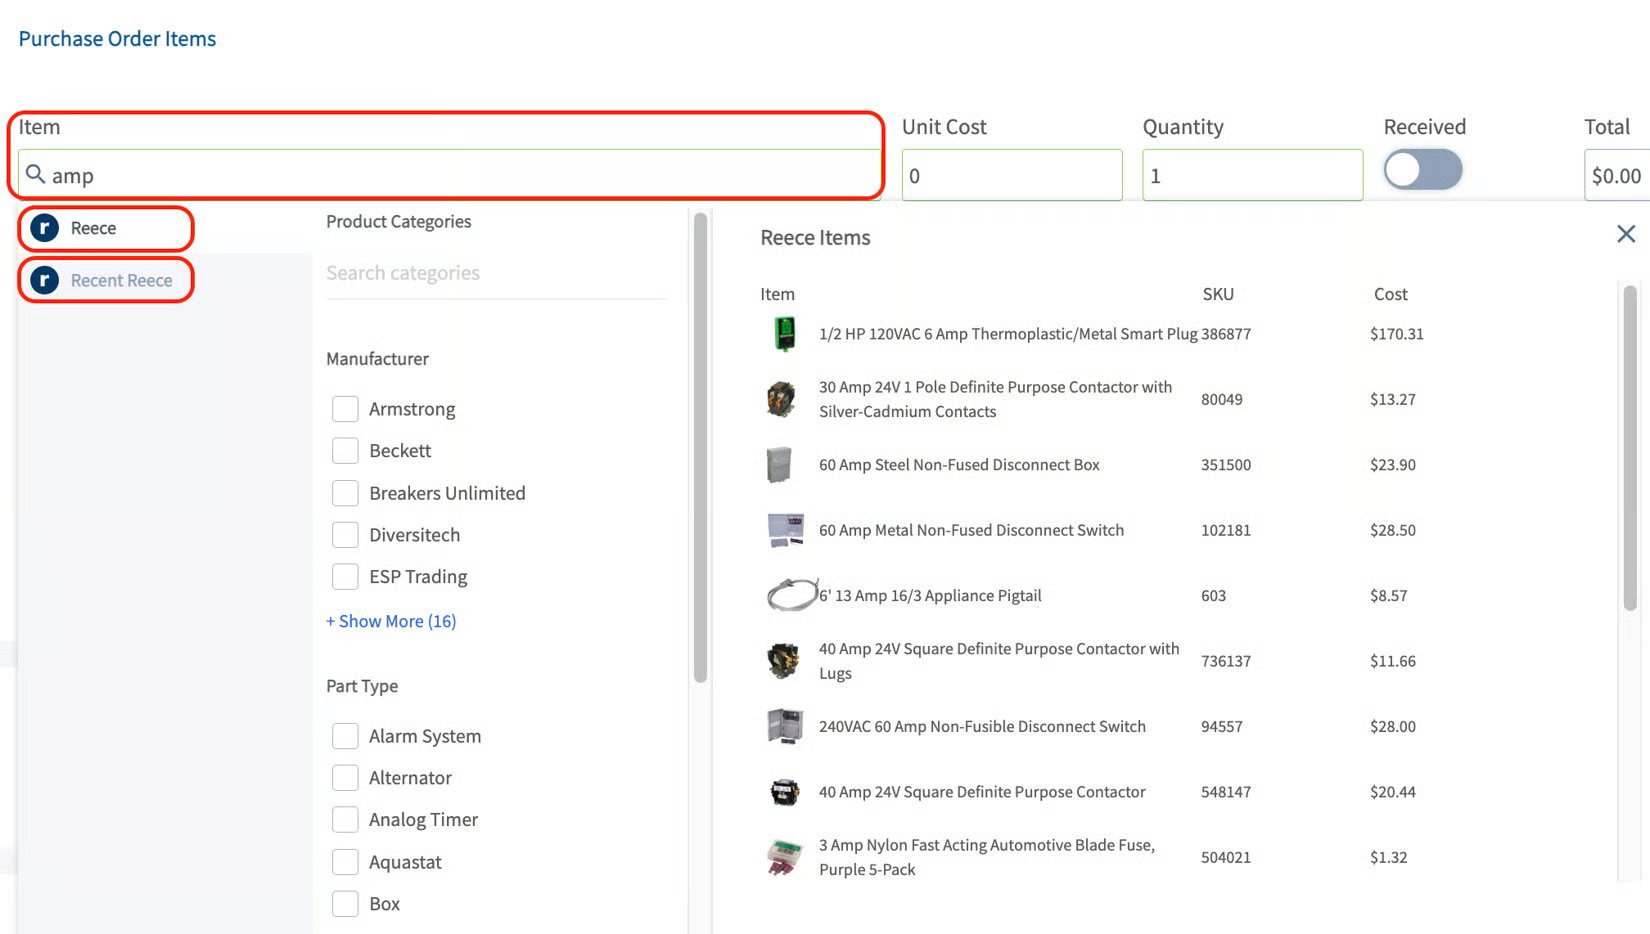The image size is (1650, 934).
Task: Check the Armstrong manufacturer box
Action: coord(345,409)
